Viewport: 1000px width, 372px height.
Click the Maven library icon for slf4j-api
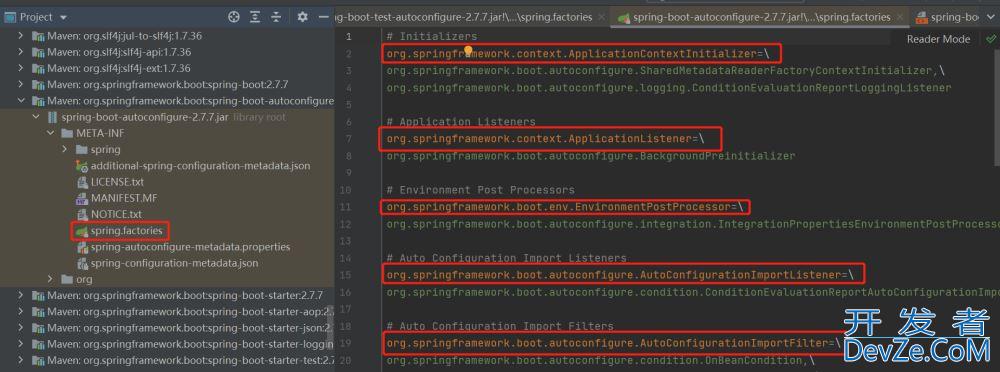pyautogui.click(x=37, y=52)
